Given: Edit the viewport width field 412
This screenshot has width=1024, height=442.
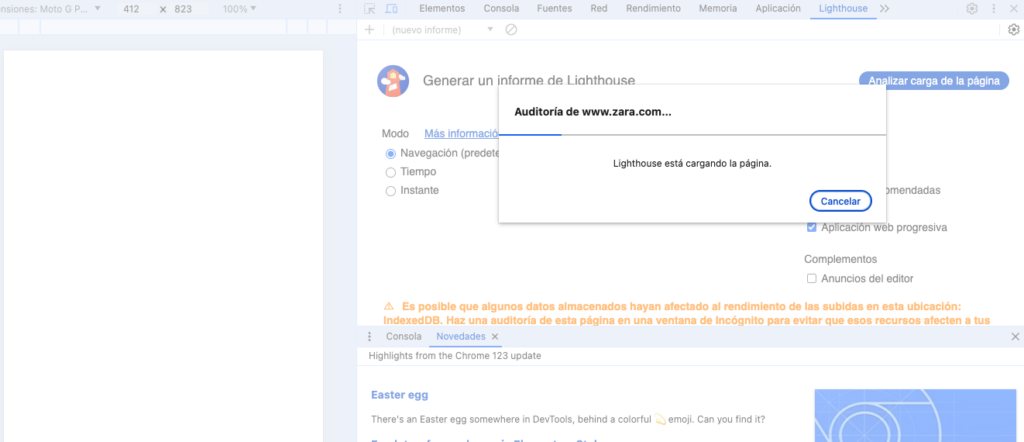Looking at the screenshot, I should (x=131, y=9).
